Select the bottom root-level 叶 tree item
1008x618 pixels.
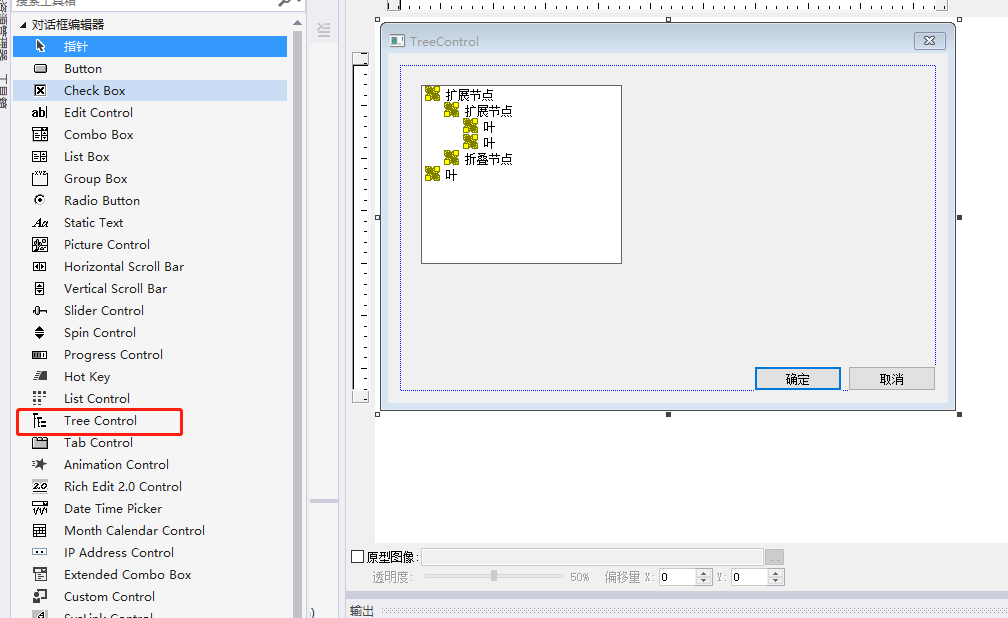click(x=451, y=175)
